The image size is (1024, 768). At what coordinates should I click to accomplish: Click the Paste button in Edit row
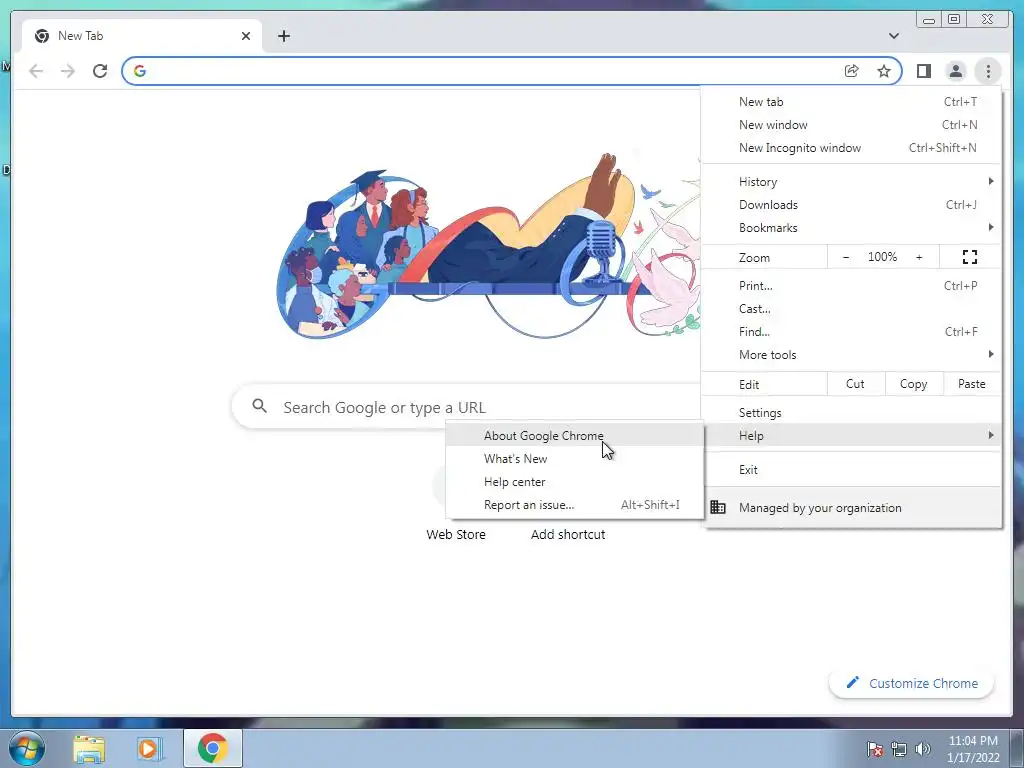(x=972, y=384)
